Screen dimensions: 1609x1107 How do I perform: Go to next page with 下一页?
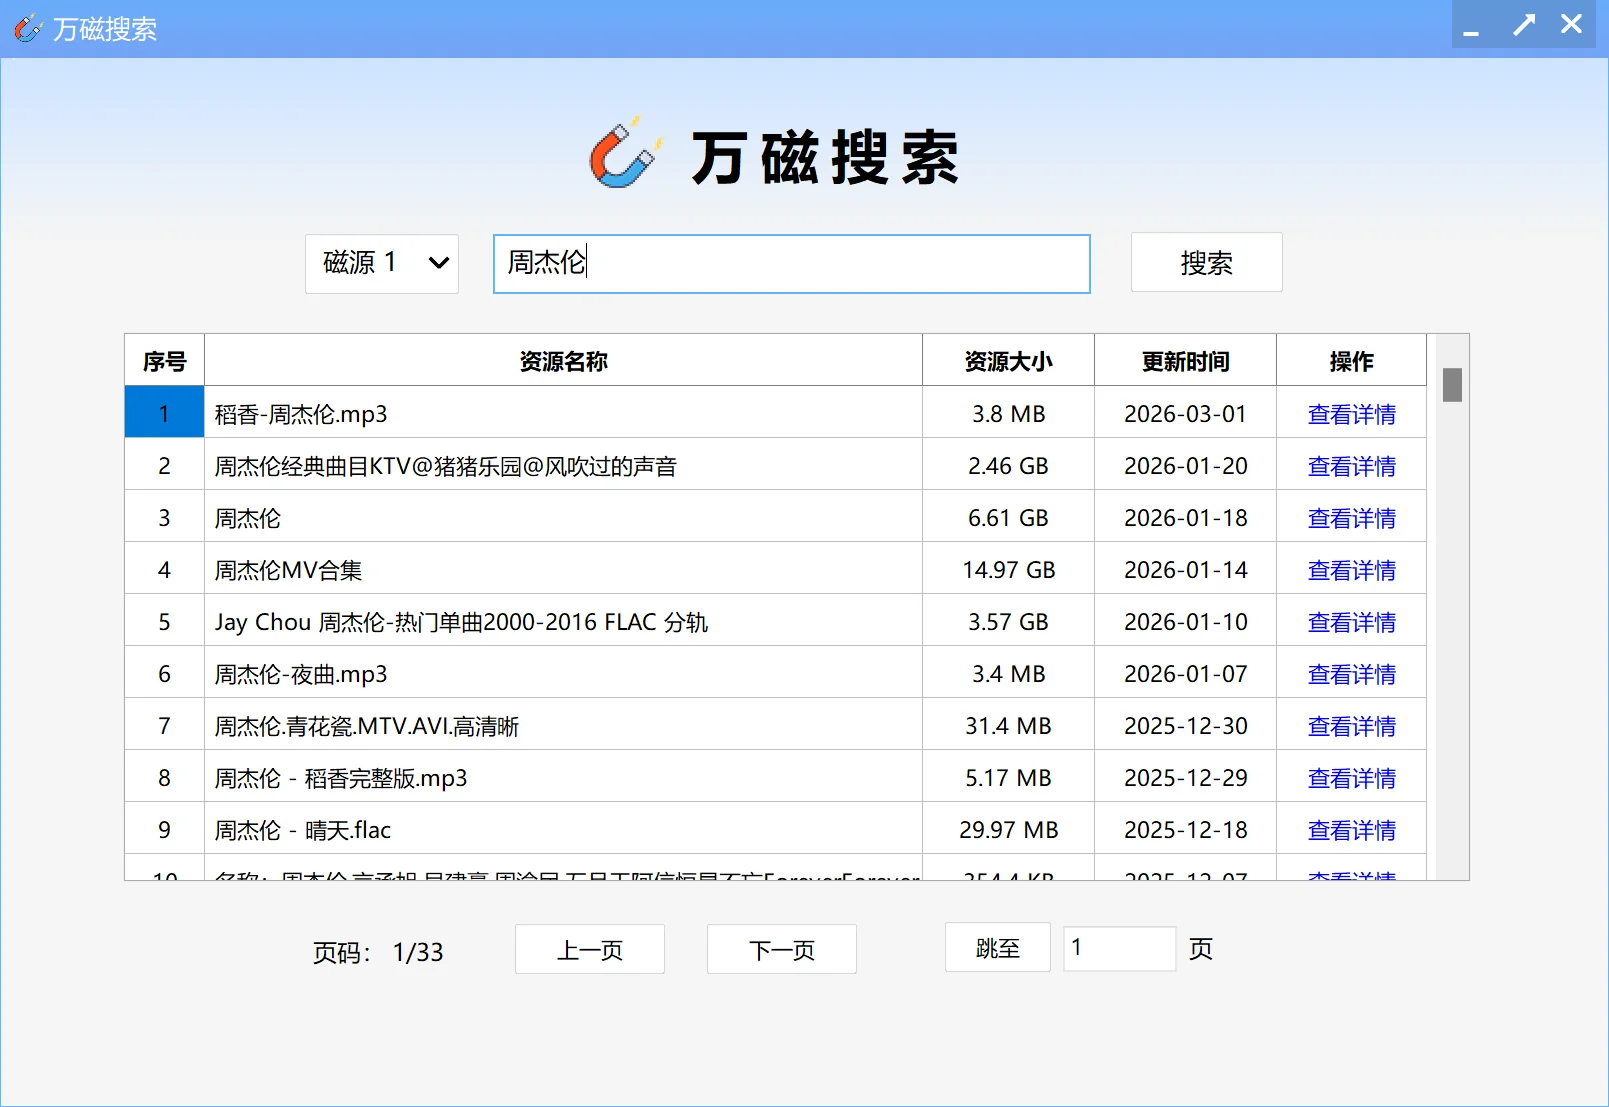(782, 949)
